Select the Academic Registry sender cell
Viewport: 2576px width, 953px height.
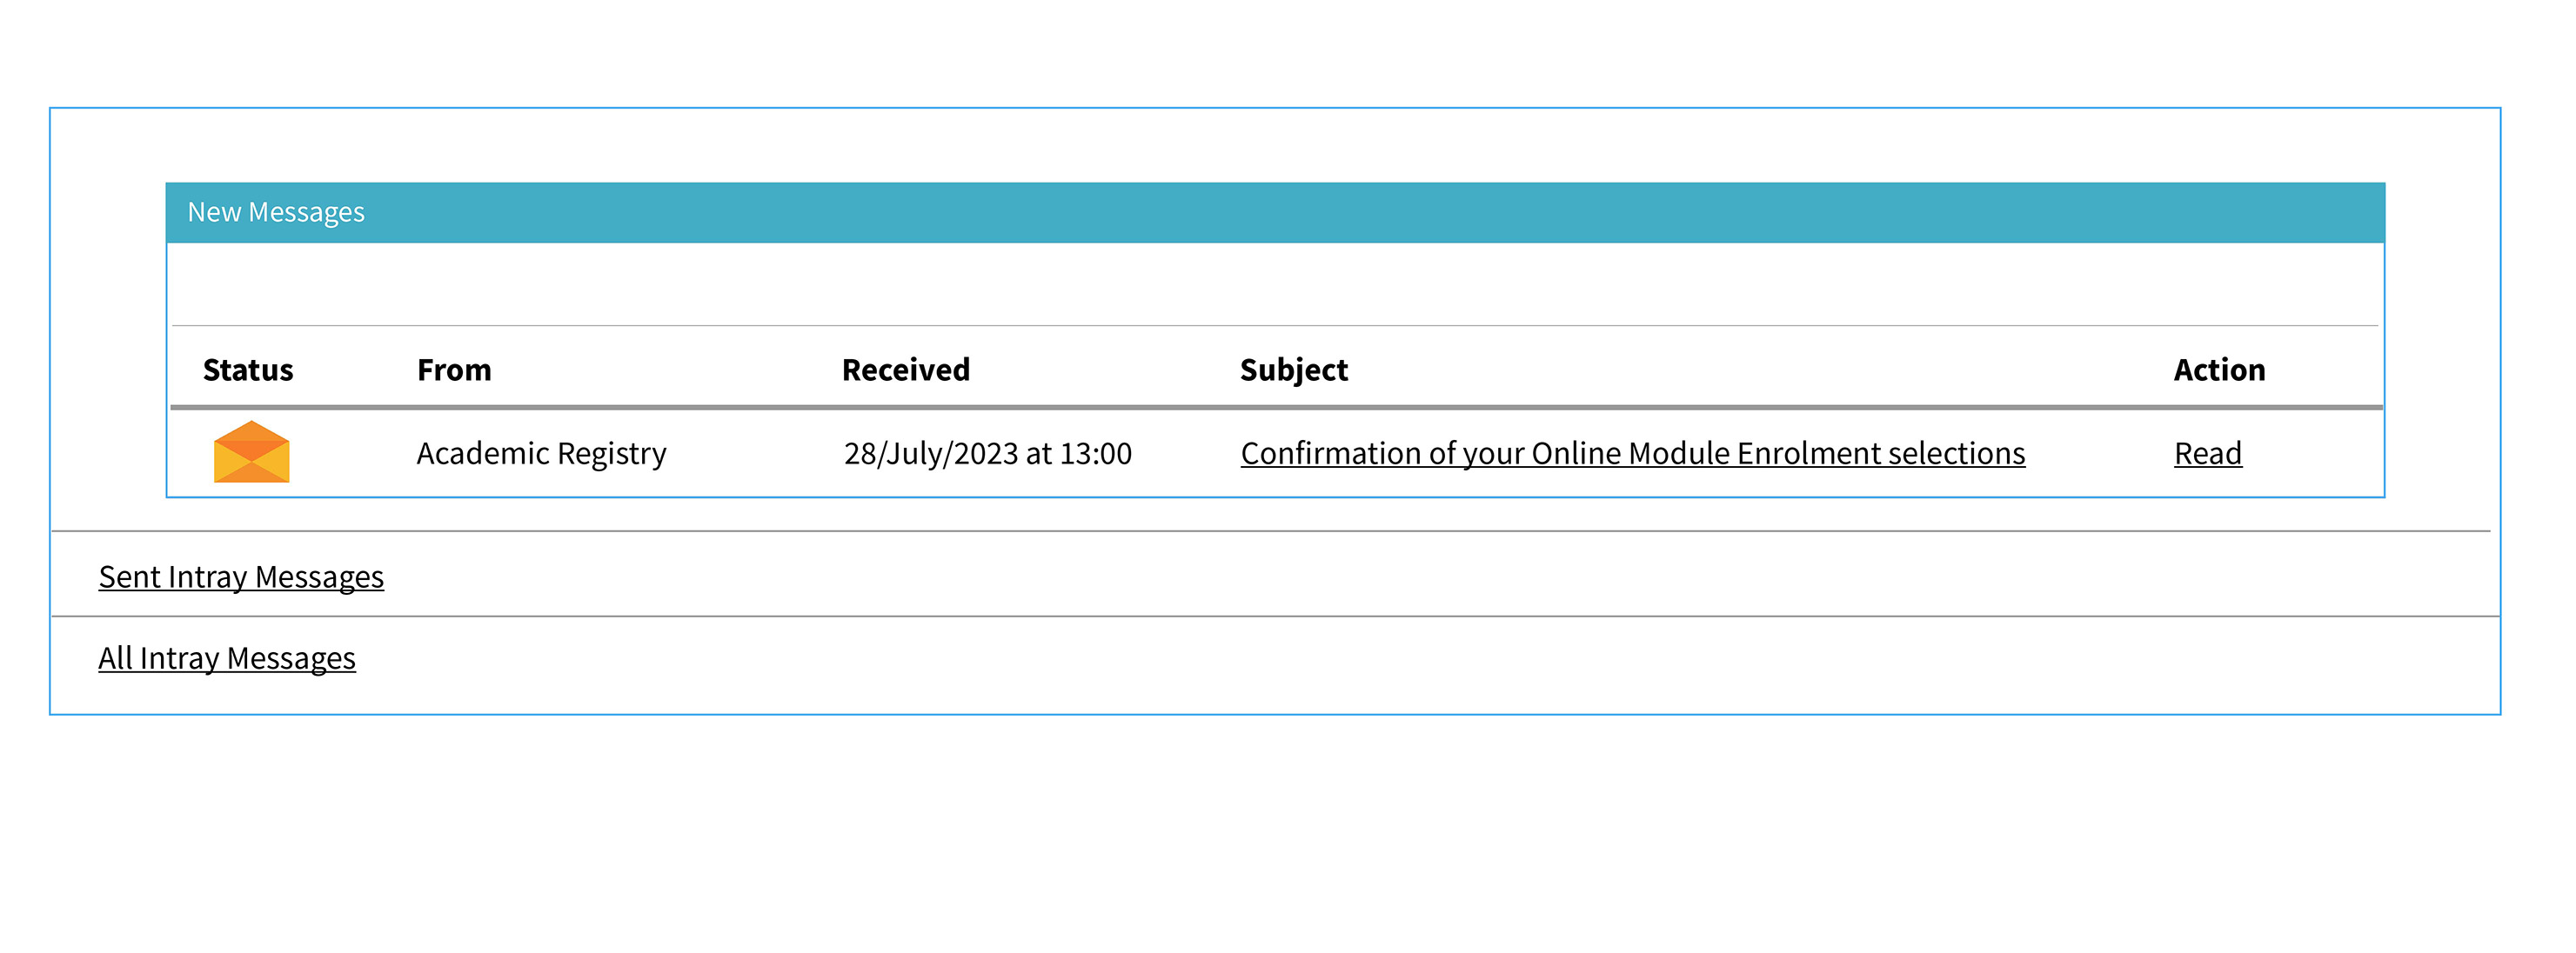[541, 454]
